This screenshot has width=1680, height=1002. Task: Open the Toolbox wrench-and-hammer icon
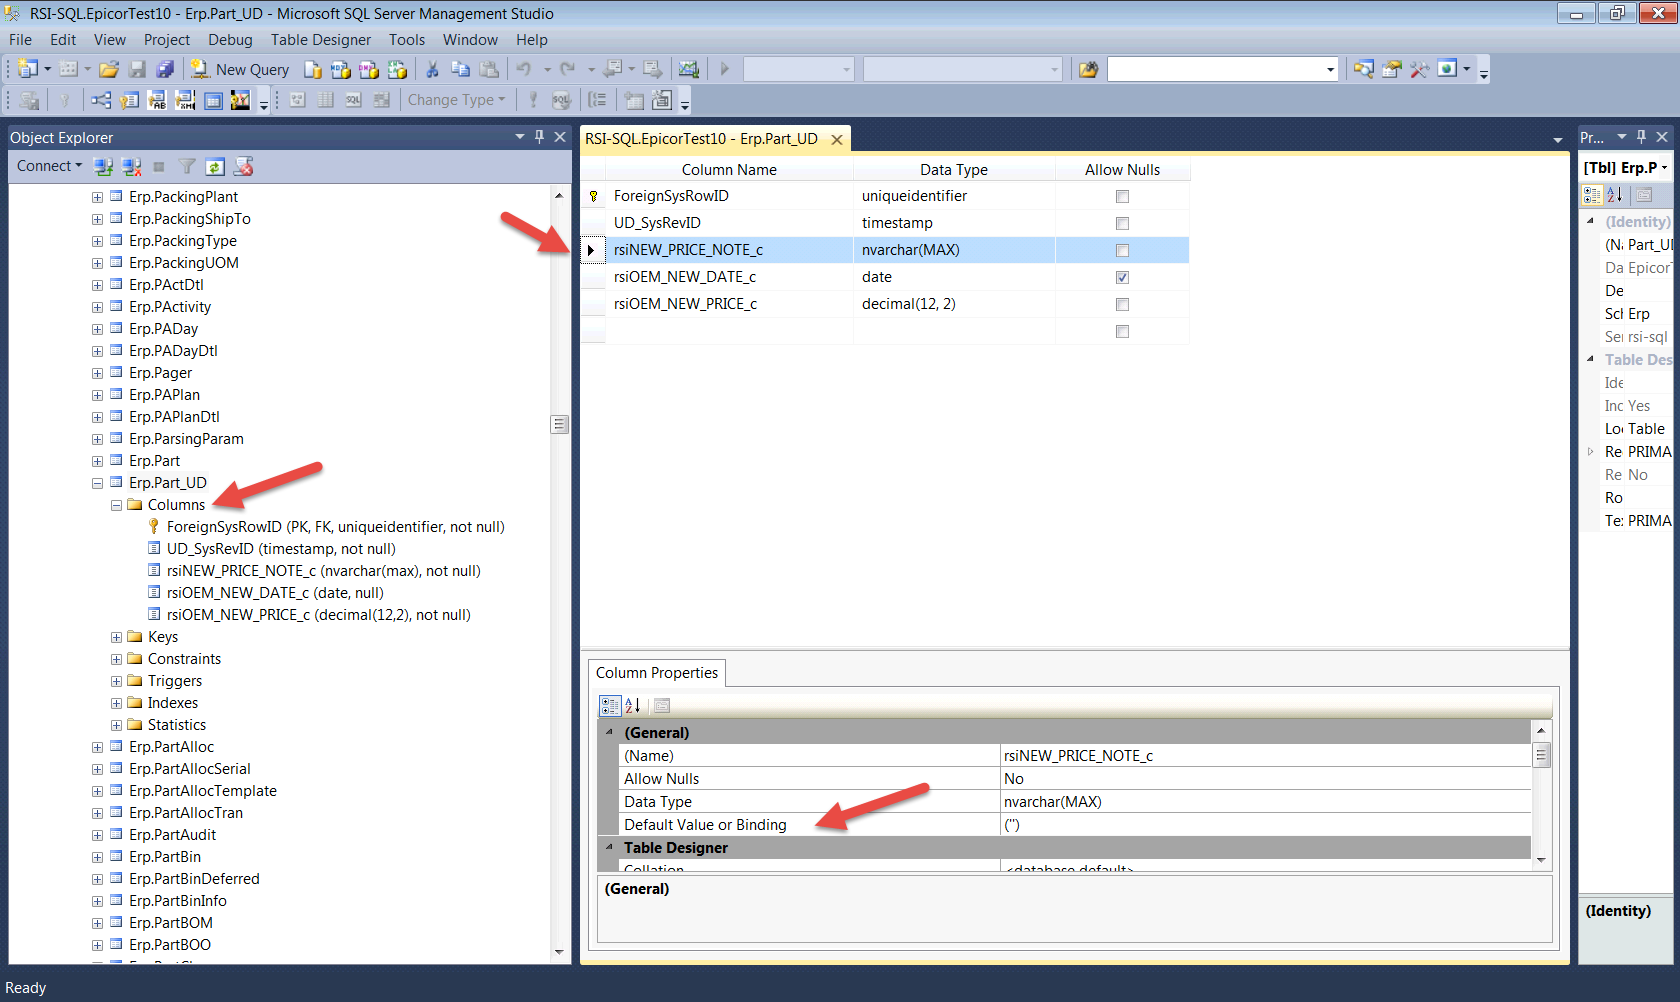(1419, 69)
